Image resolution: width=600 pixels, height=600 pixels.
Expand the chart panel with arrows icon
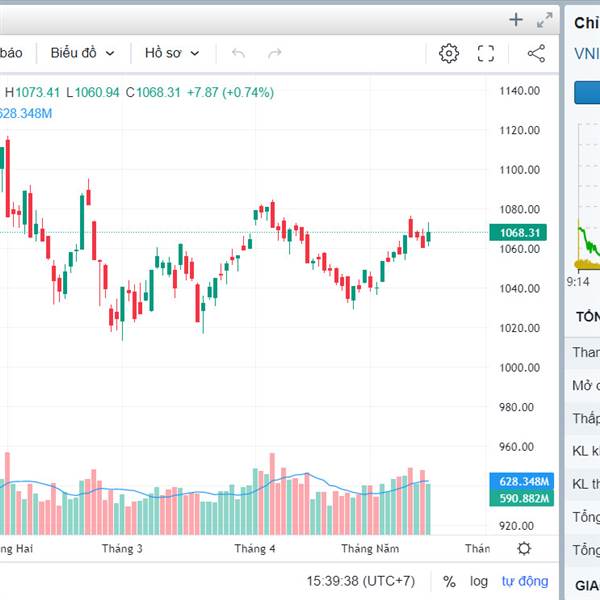tap(544, 19)
